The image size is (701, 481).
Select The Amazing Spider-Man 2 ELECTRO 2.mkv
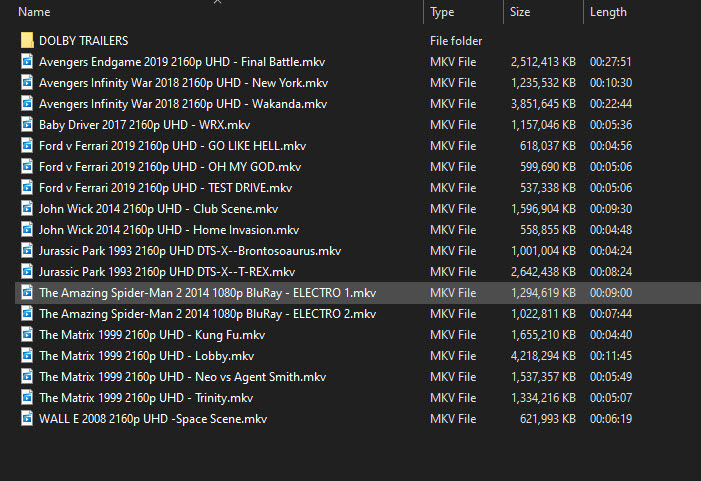coord(207,314)
